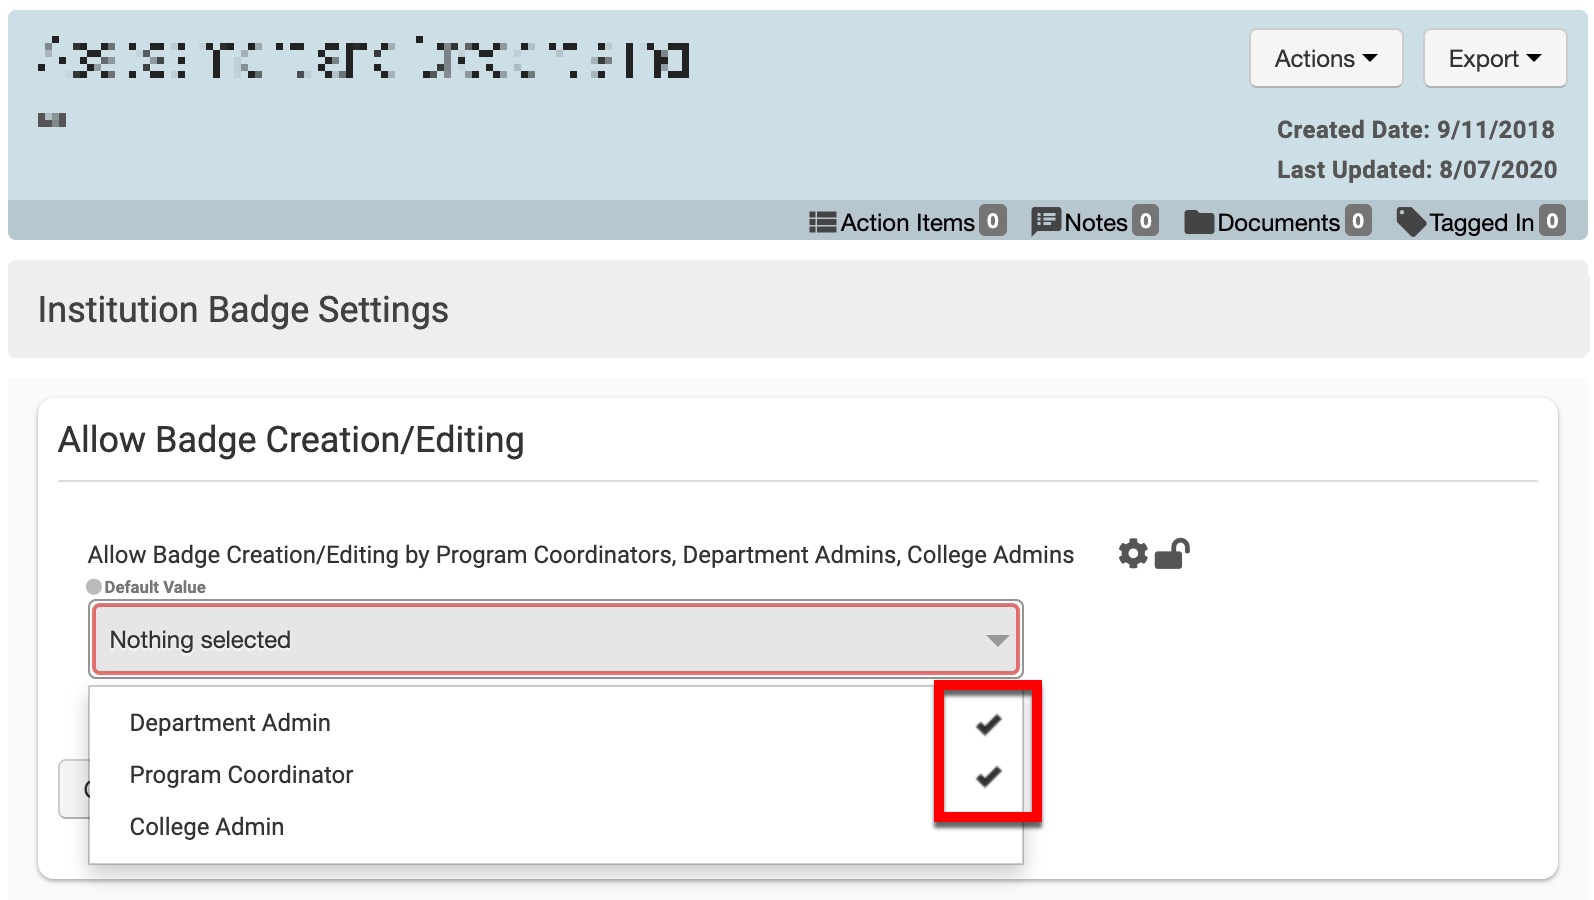The height and width of the screenshot is (900, 1594).
Task: Open the Actions dropdown
Action: coord(1325,59)
